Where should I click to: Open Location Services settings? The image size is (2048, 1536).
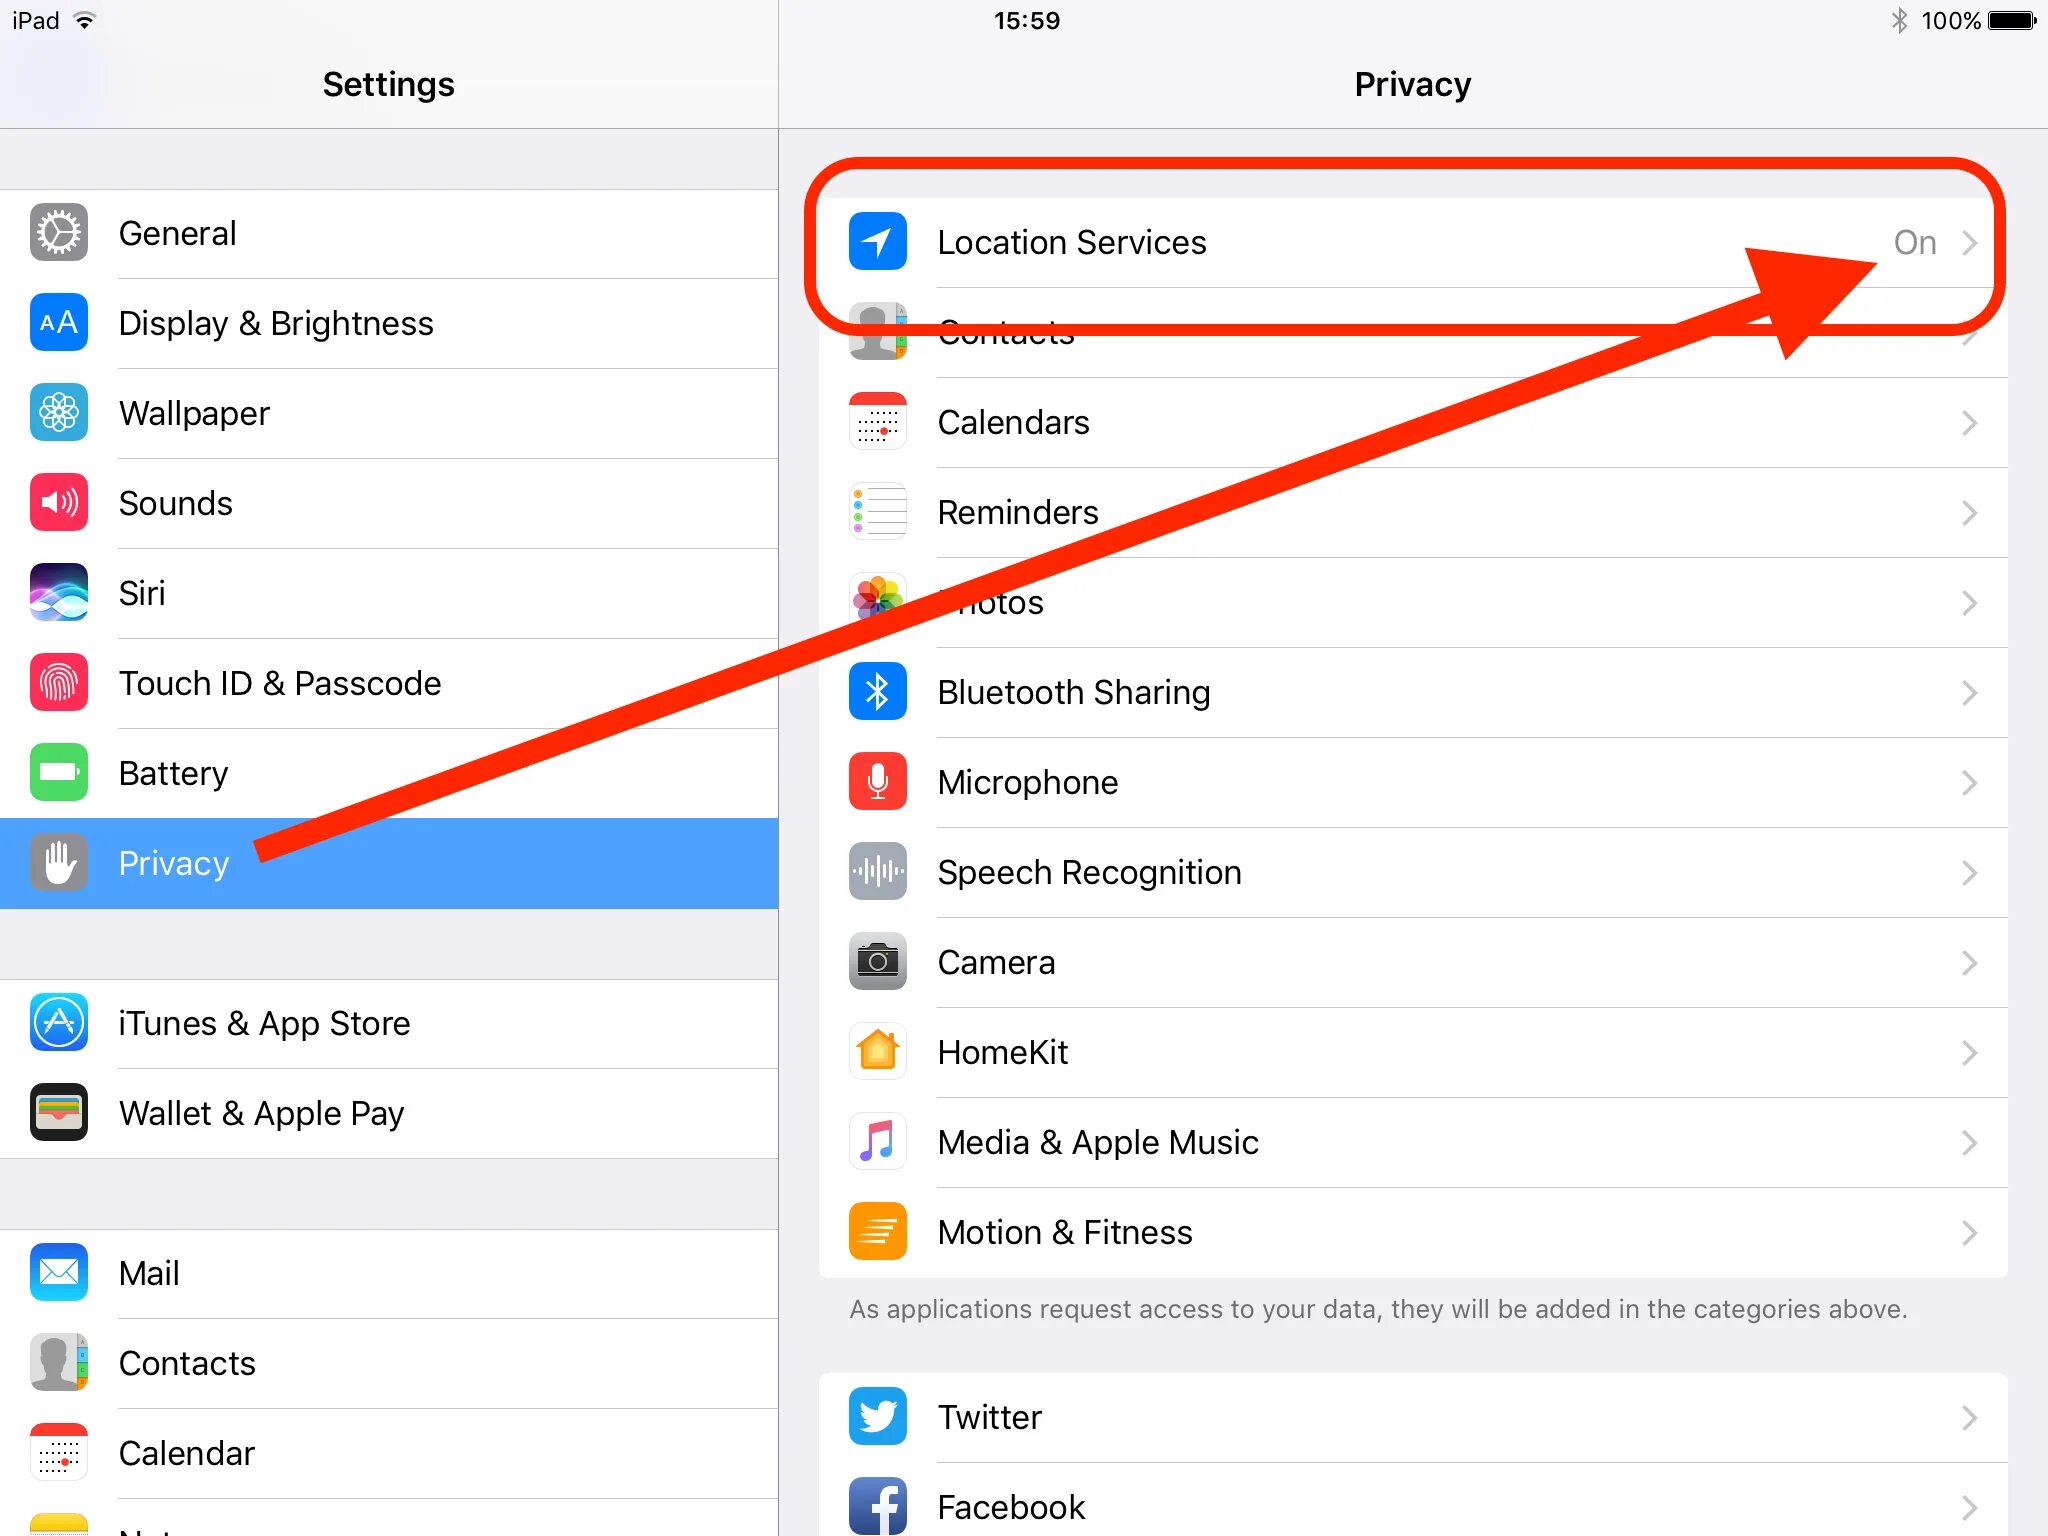pos(1414,244)
